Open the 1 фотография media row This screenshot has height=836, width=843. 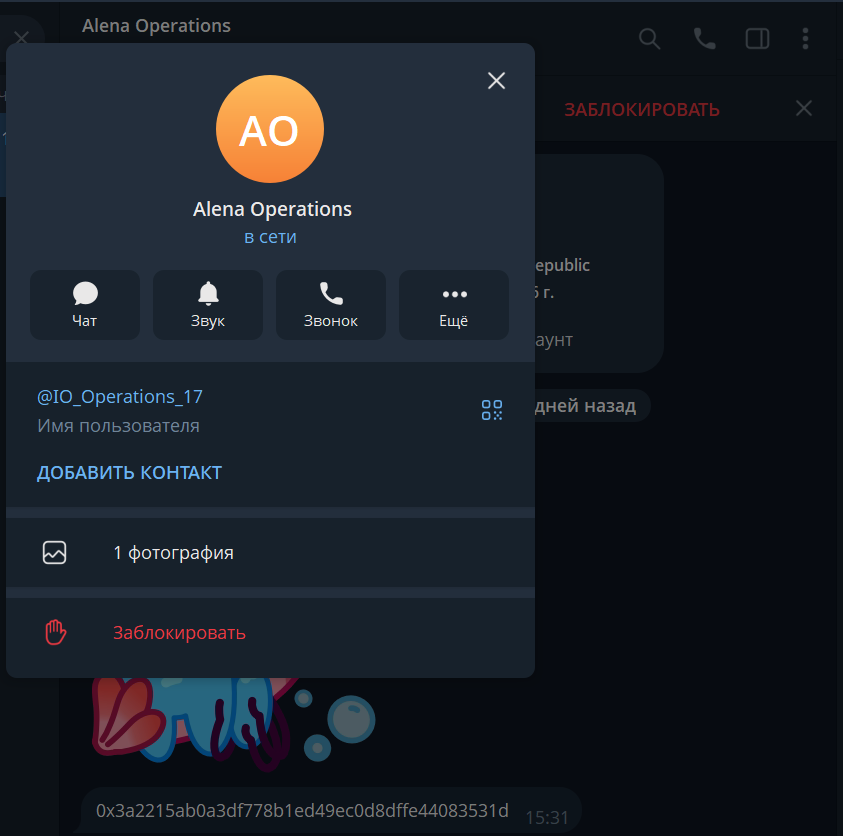[x=270, y=553]
